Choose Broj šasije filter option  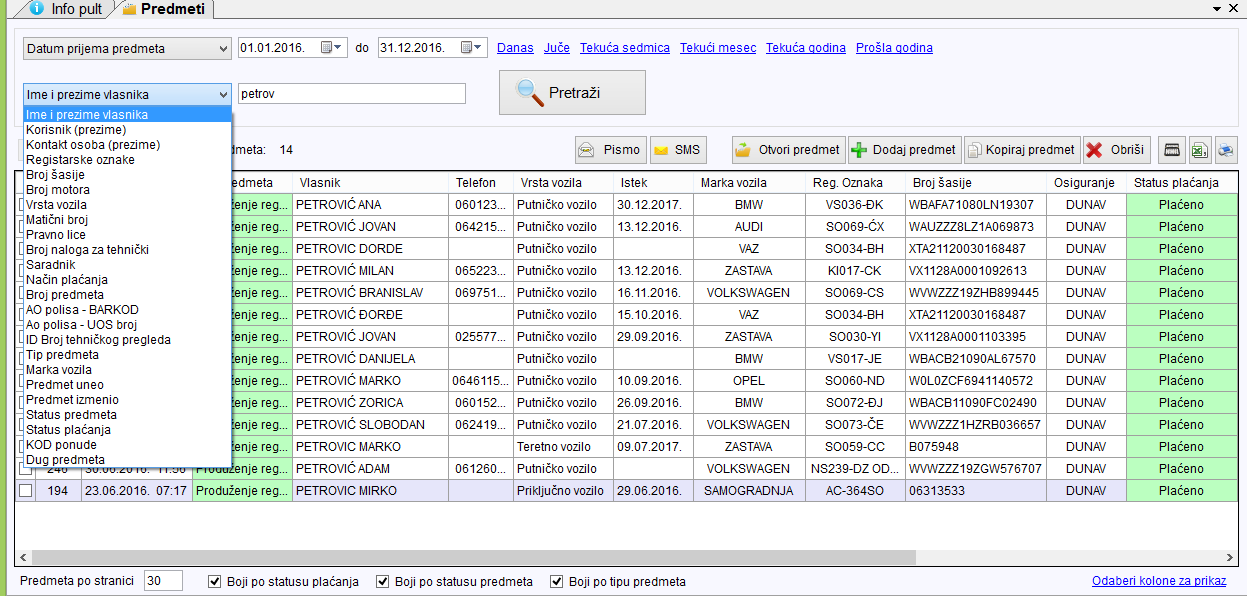click(127, 175)
